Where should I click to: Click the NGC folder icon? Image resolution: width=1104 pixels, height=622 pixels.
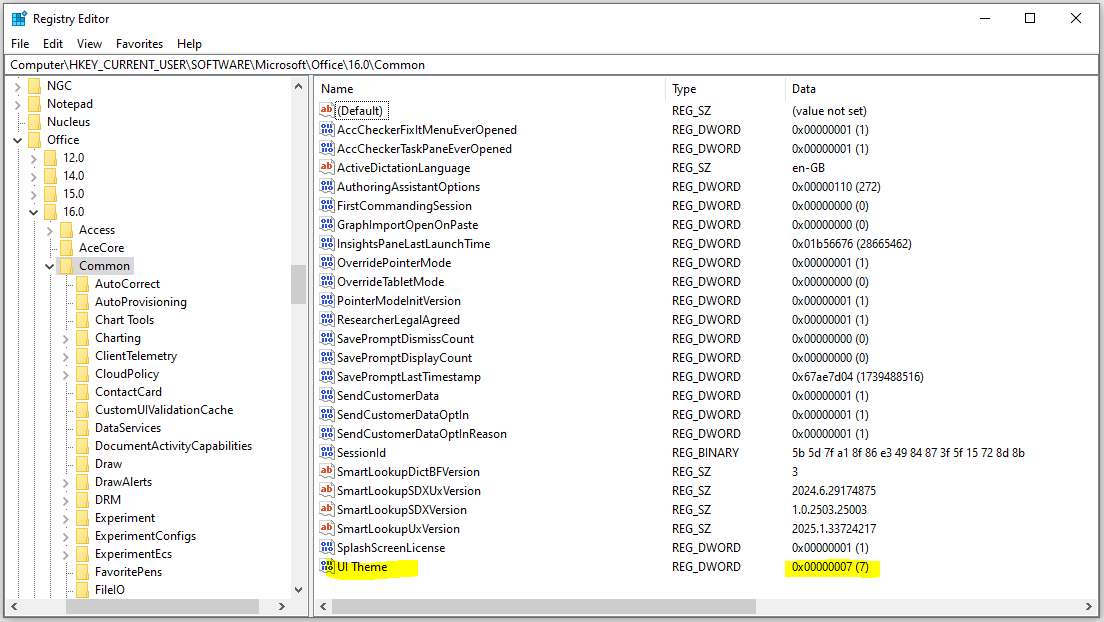coord(34,86)
